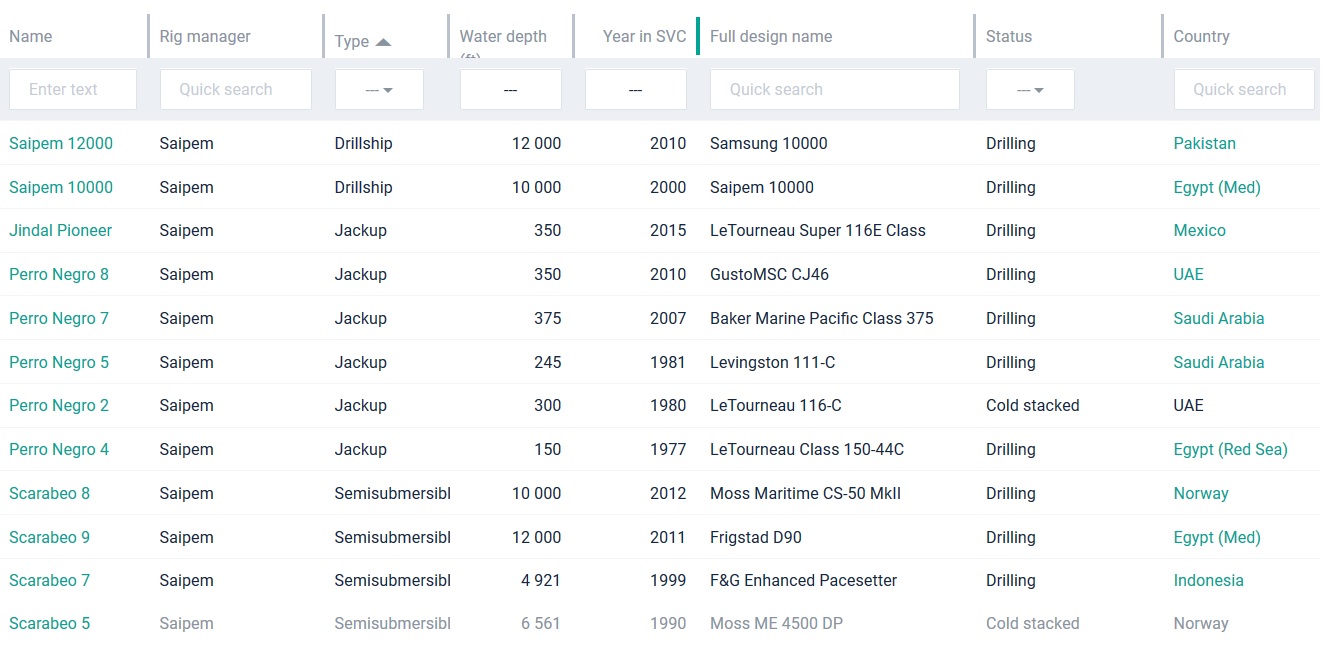Focus the Full design name search box

[x=834, y=90]
